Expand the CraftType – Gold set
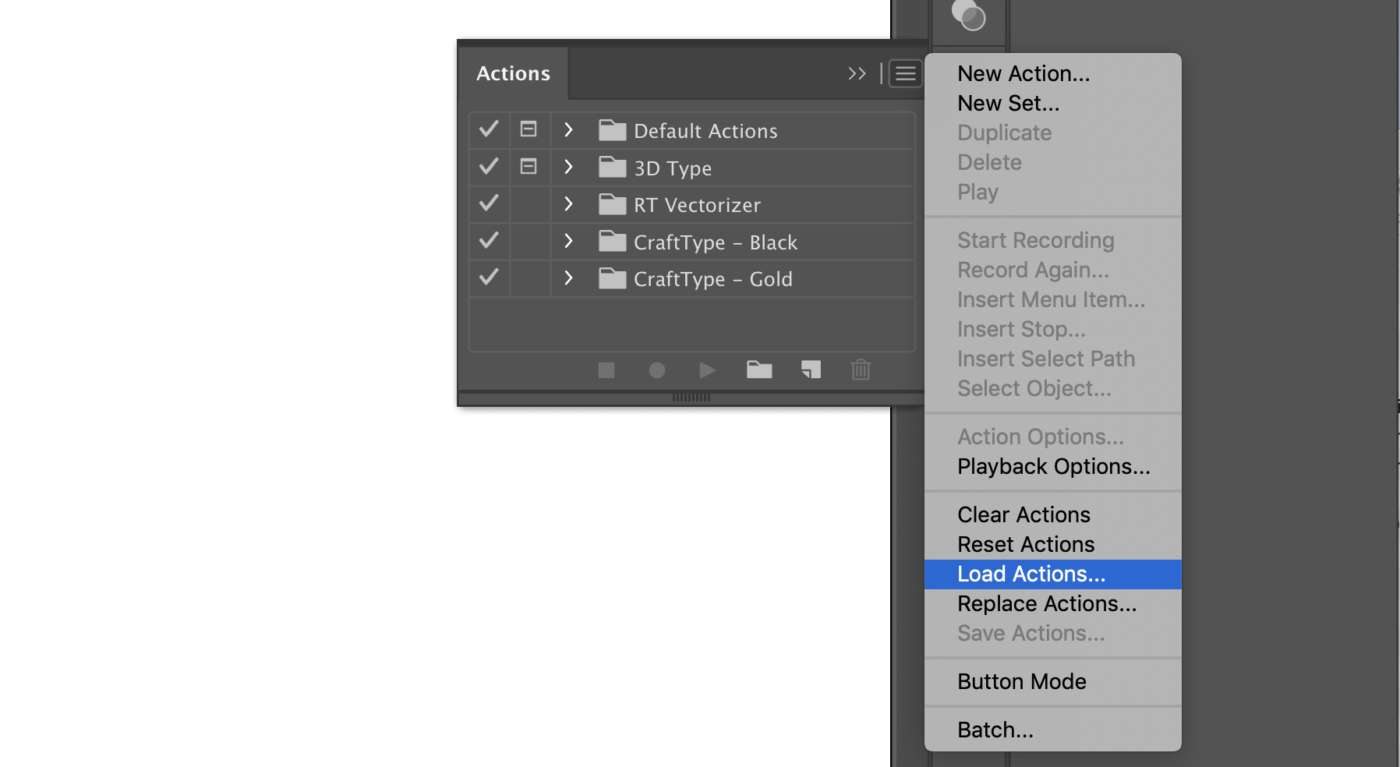The height and width of the screenshot is (767, 1400). point(568,278)
